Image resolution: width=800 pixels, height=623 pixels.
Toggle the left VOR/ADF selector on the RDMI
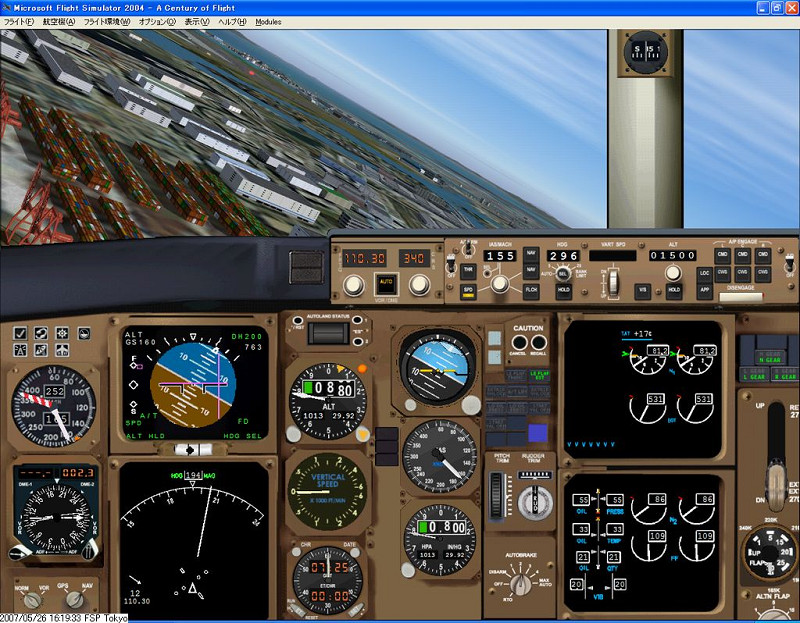click(x=19, y=552)
